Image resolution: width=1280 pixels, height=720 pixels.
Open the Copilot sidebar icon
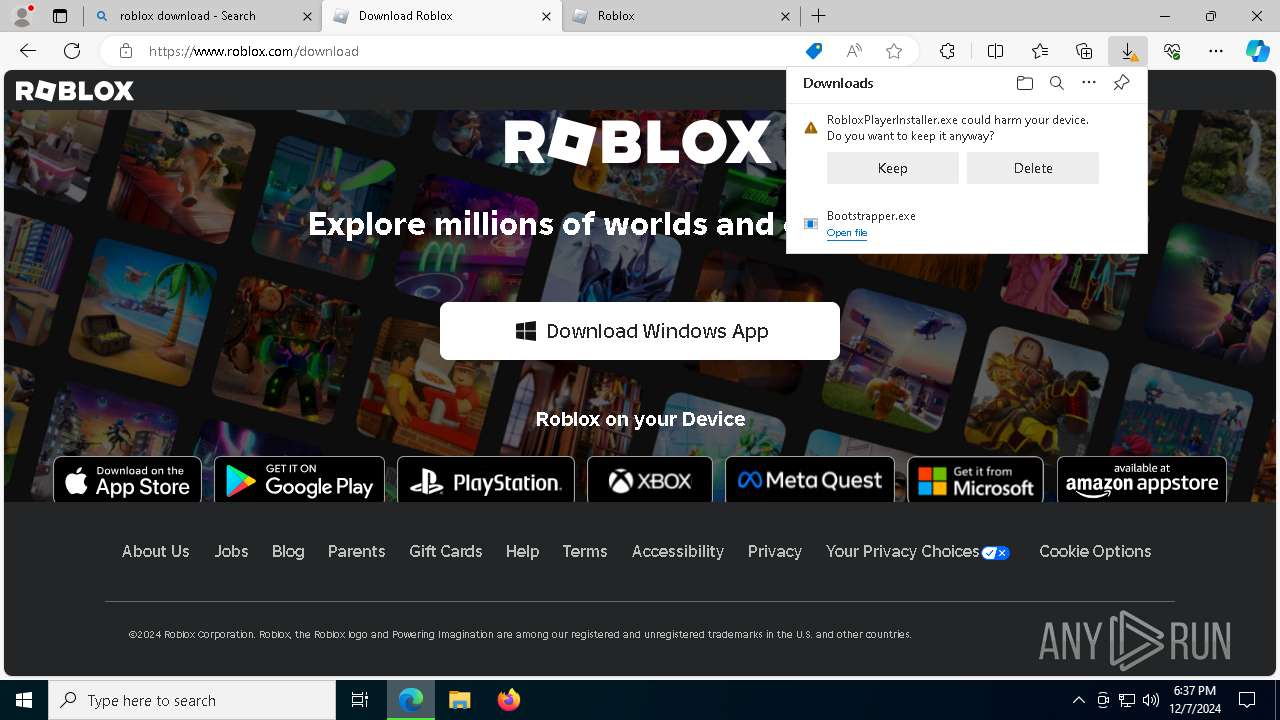pos(1257,51)
